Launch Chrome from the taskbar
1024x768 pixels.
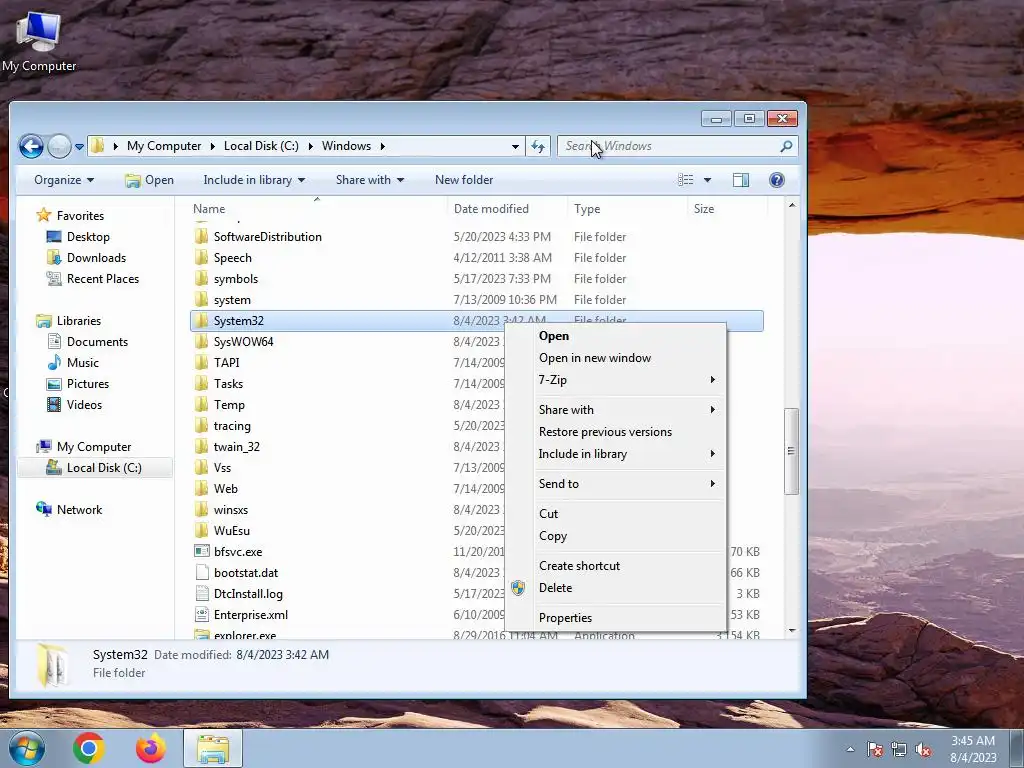[89, 748]
